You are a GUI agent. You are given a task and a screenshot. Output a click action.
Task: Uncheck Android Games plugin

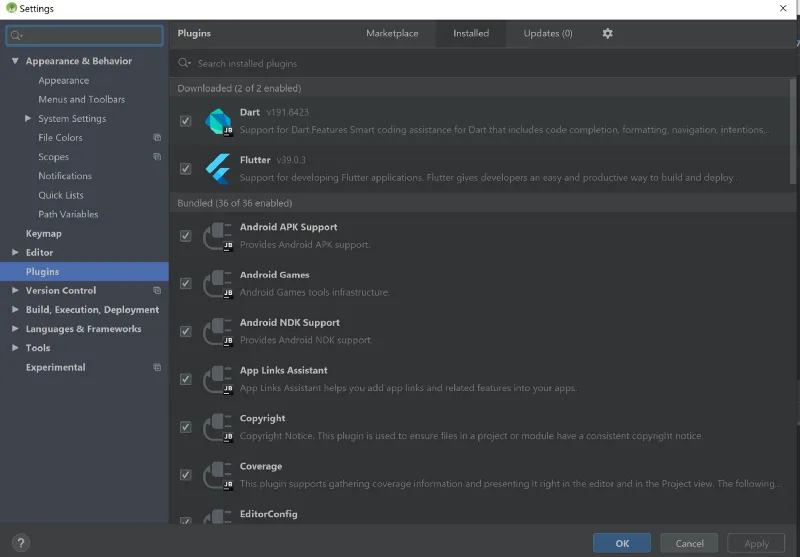coord(186,284)
